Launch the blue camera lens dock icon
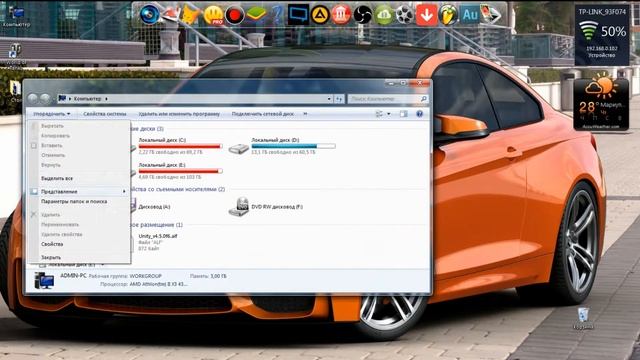 (x=149, y=15)
